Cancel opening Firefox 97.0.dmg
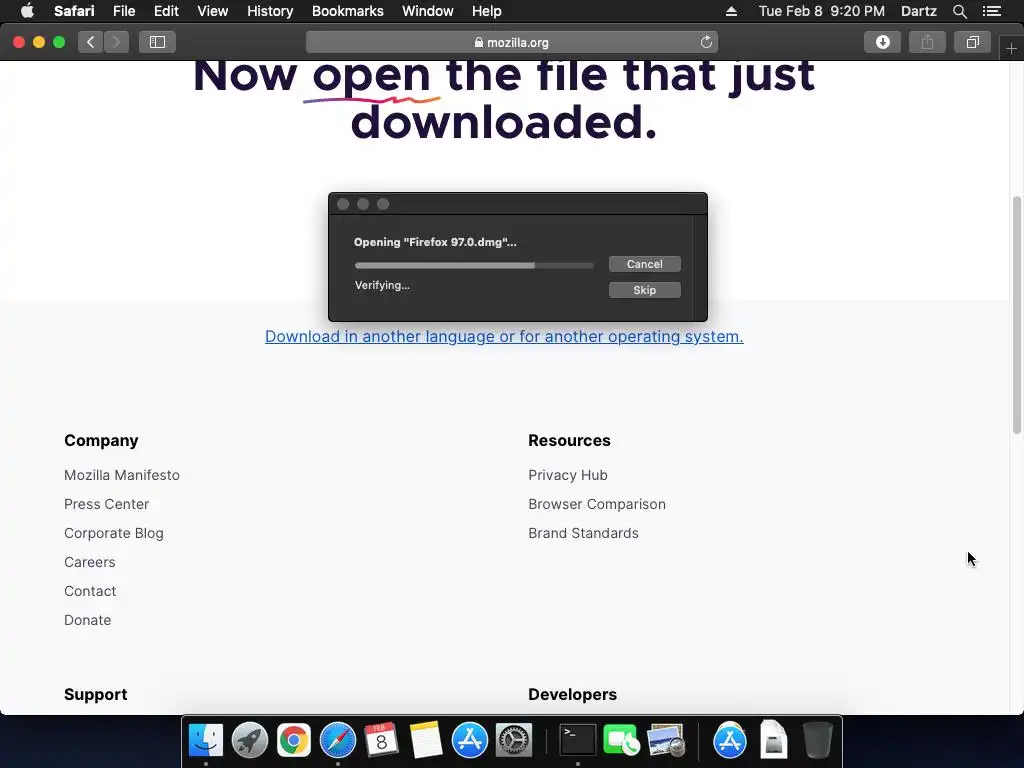 (645, 264)
